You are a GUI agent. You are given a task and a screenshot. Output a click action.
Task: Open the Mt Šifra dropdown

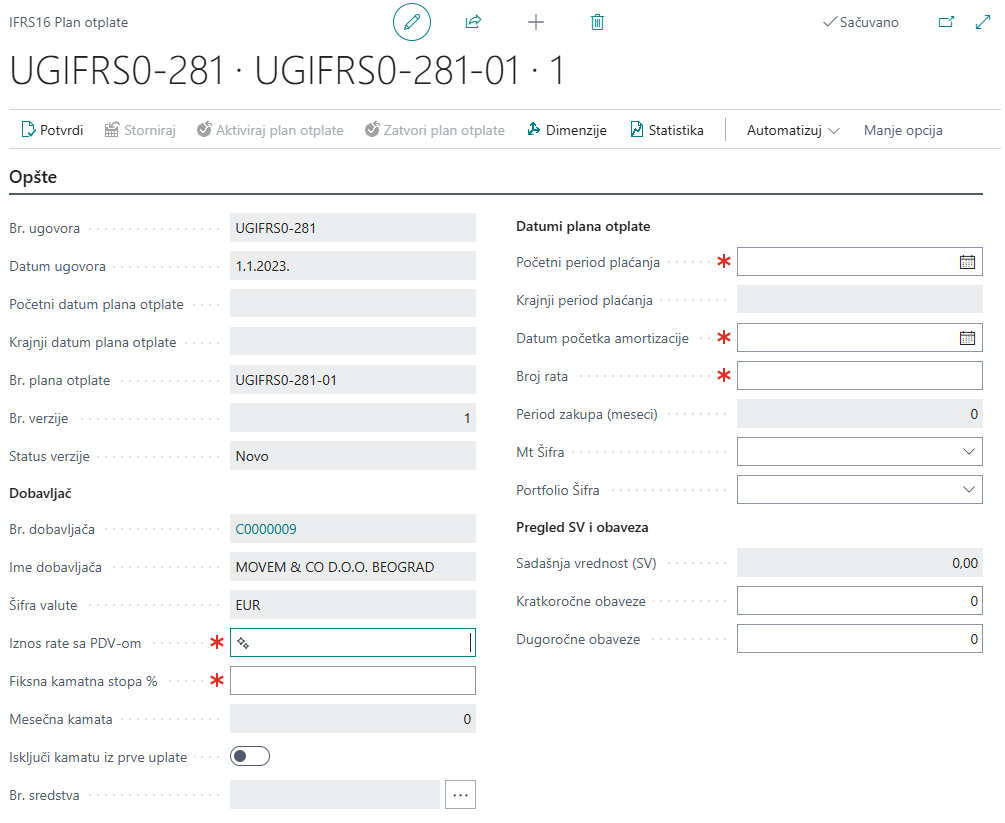click(x=968, y=451)
